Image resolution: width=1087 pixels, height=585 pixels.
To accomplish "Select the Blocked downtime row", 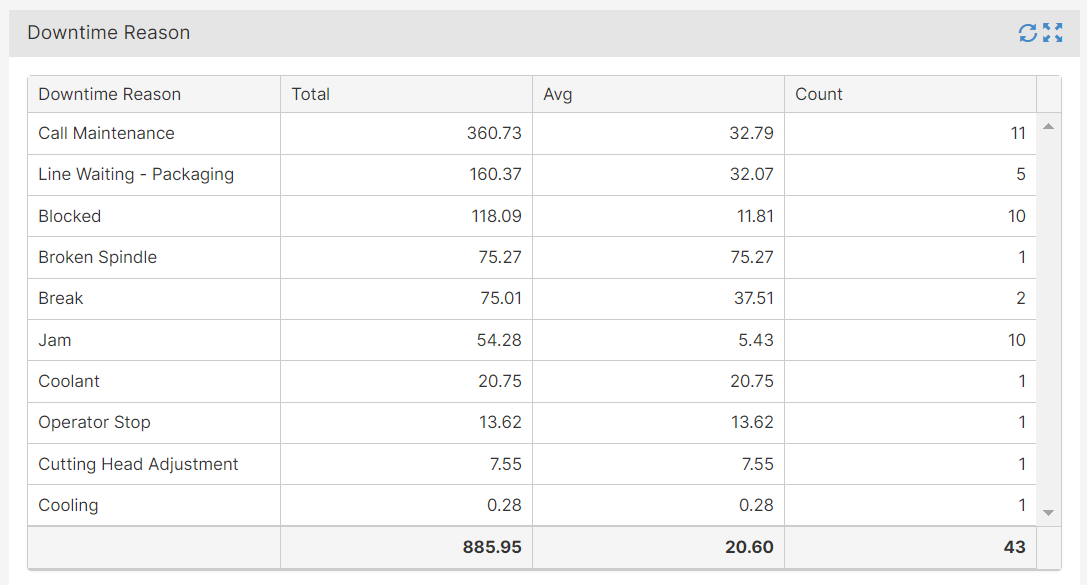I will point(70,216).
